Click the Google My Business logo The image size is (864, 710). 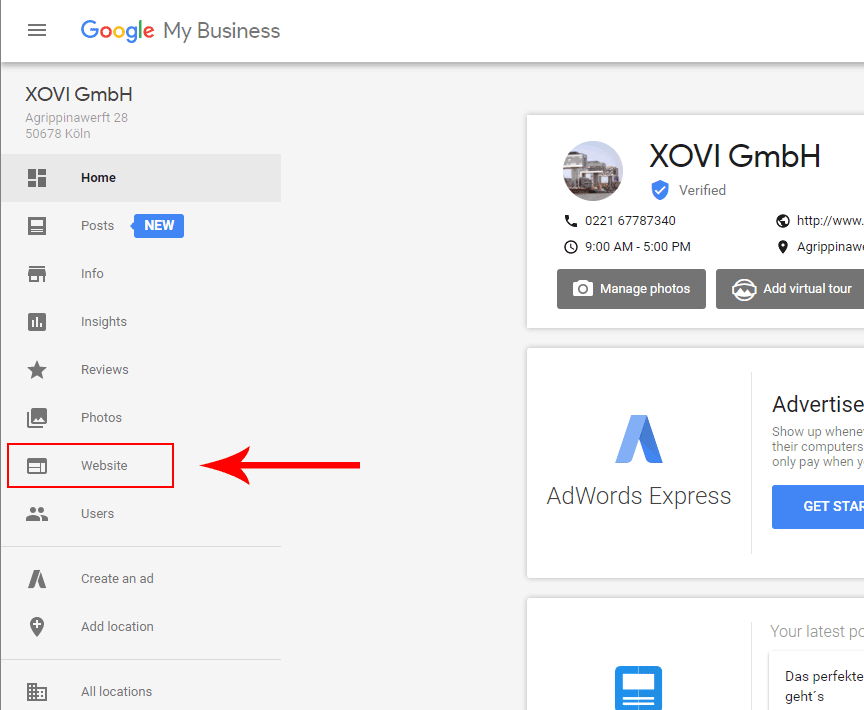(x=180, y=31)
